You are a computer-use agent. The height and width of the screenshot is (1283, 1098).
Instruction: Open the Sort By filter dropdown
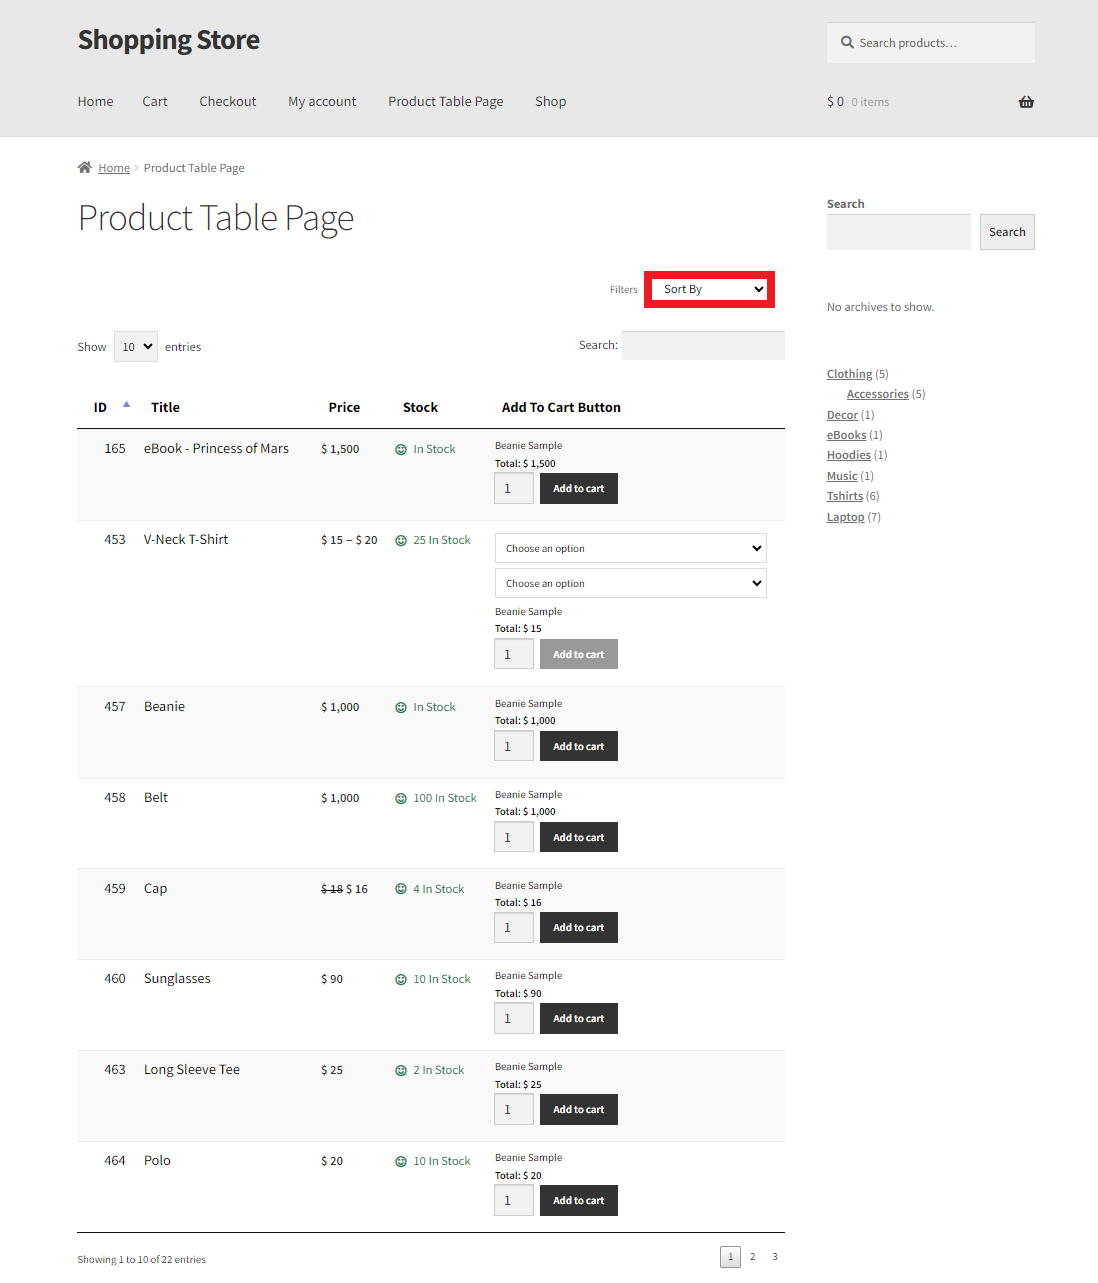click(x=709, y=289)
